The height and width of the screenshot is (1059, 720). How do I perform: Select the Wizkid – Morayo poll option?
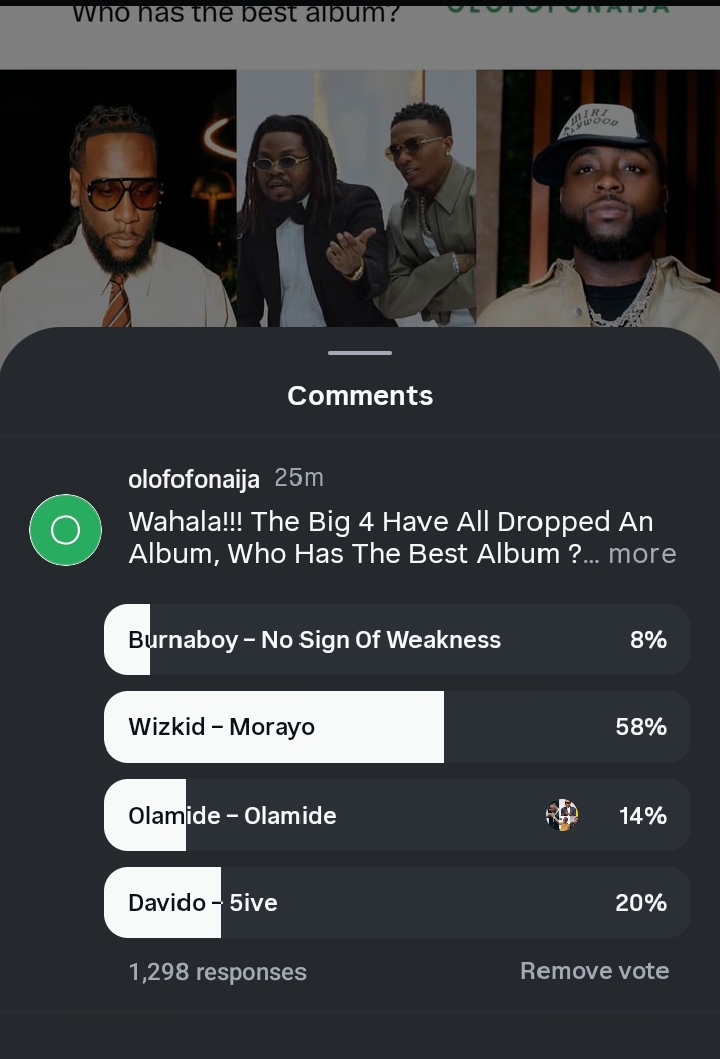point(397,727)
